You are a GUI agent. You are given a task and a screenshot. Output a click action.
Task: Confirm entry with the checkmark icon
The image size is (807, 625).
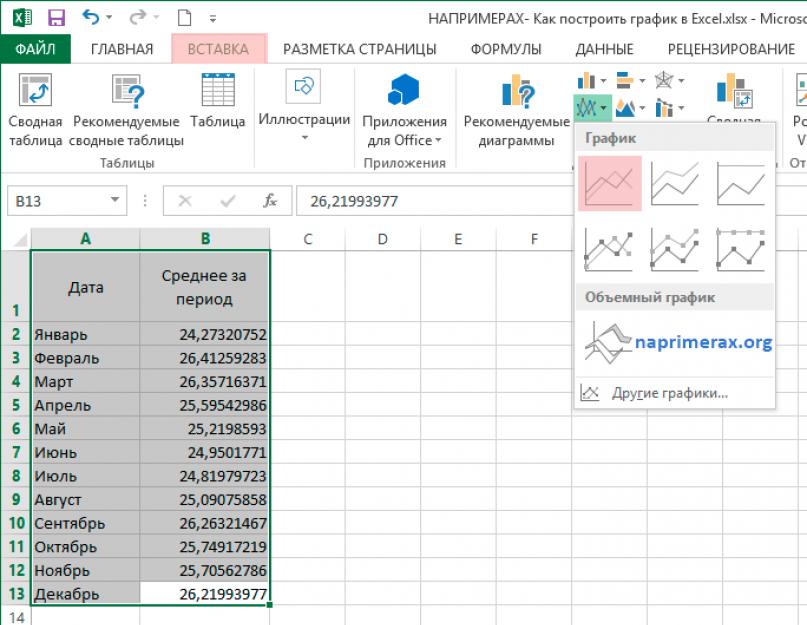point(227,201)
